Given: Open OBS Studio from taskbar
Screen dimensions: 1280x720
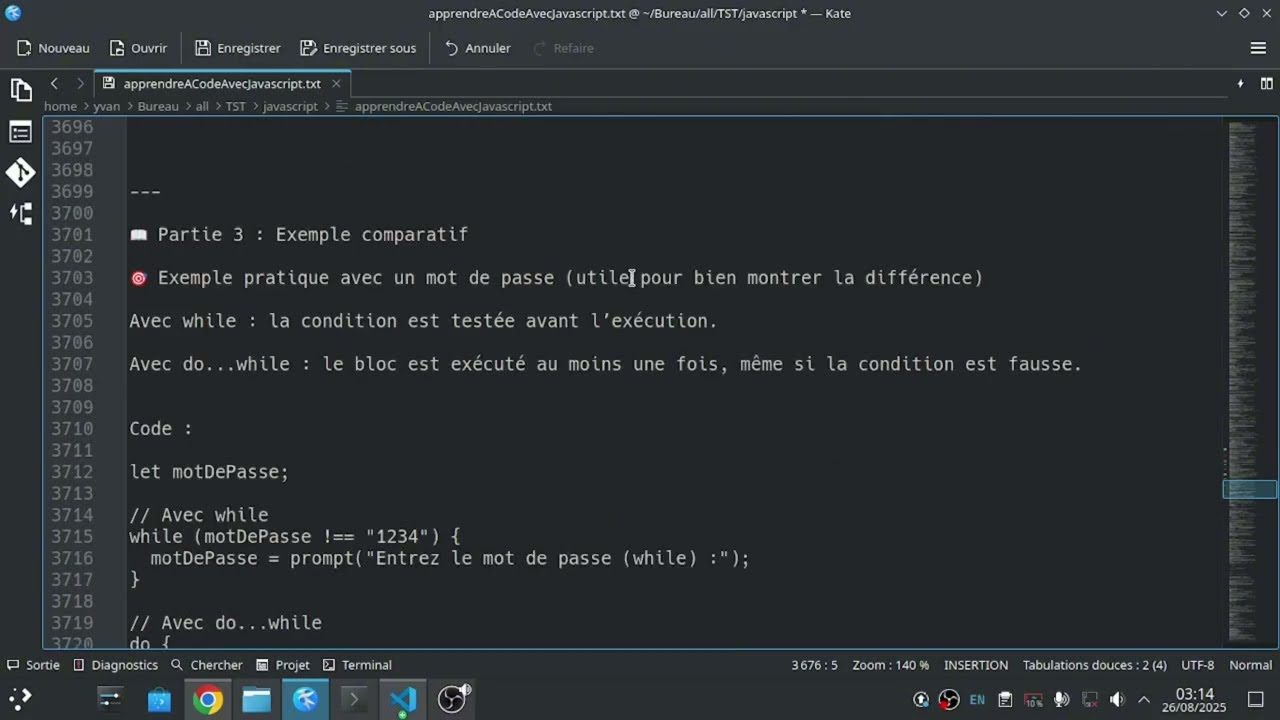Looking at the screenshot, I should tap(452, 699).
